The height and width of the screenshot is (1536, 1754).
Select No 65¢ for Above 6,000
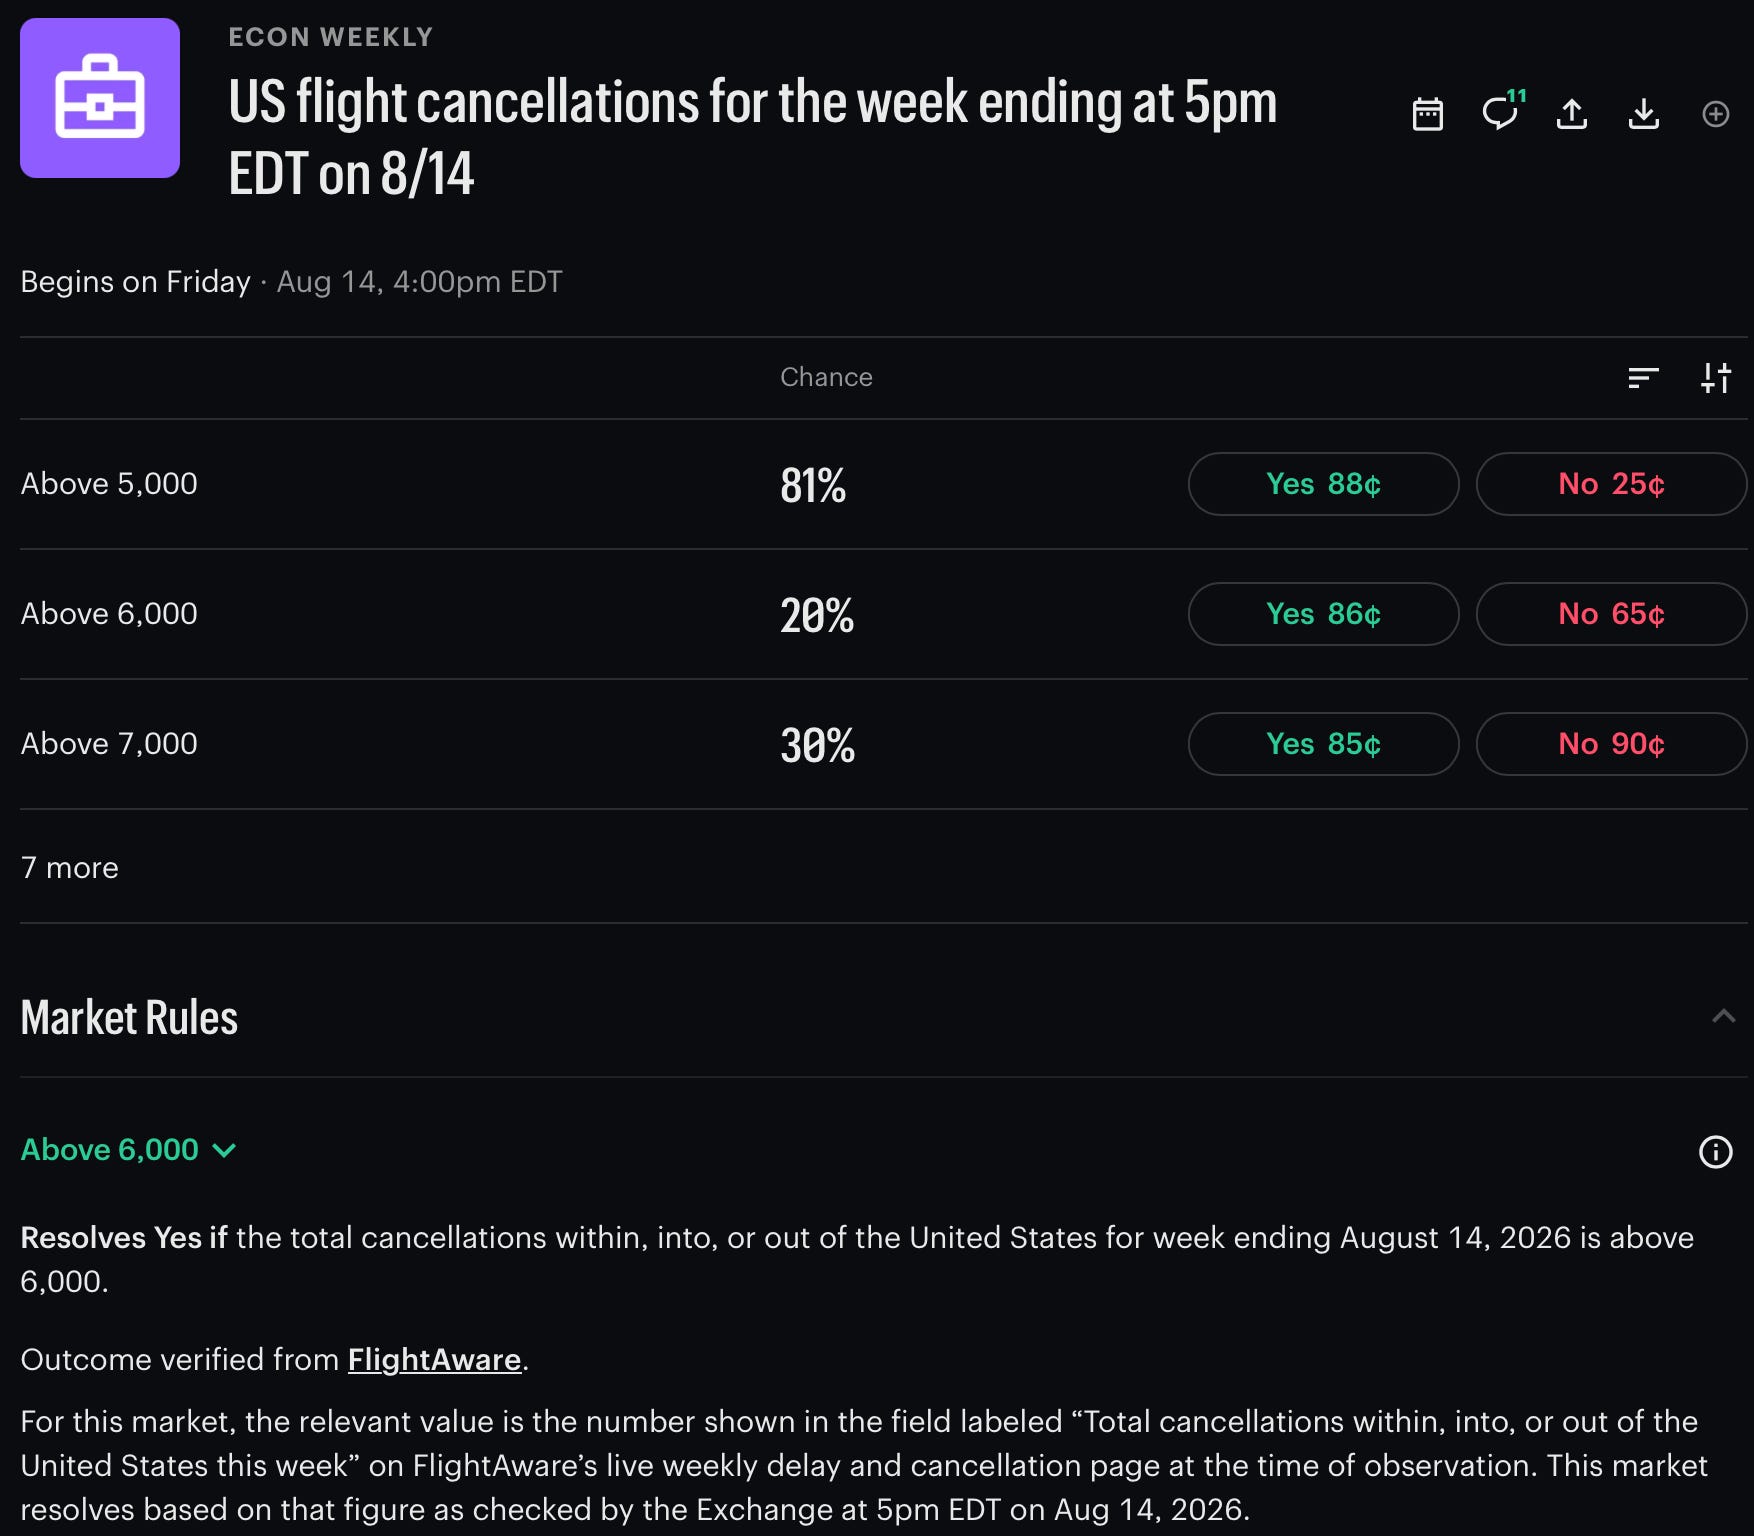click(1611, 614)
